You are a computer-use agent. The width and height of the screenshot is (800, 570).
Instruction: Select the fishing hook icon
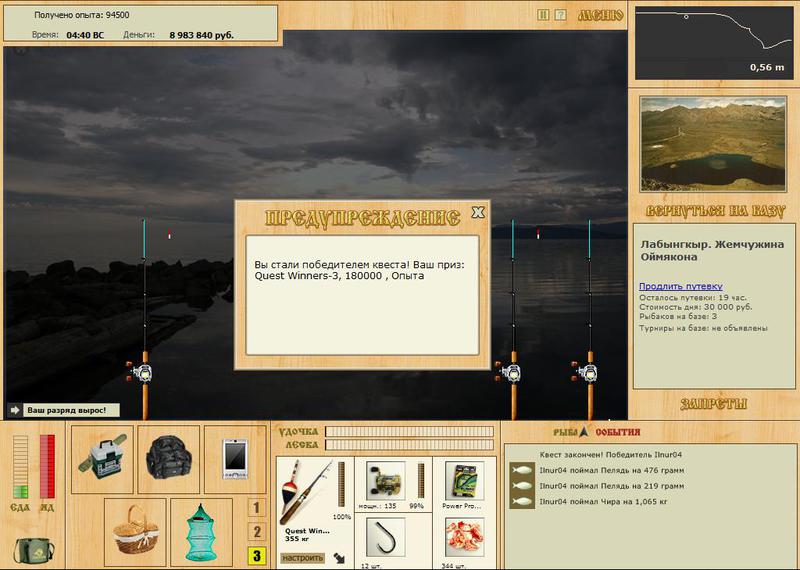click(385, 537)
